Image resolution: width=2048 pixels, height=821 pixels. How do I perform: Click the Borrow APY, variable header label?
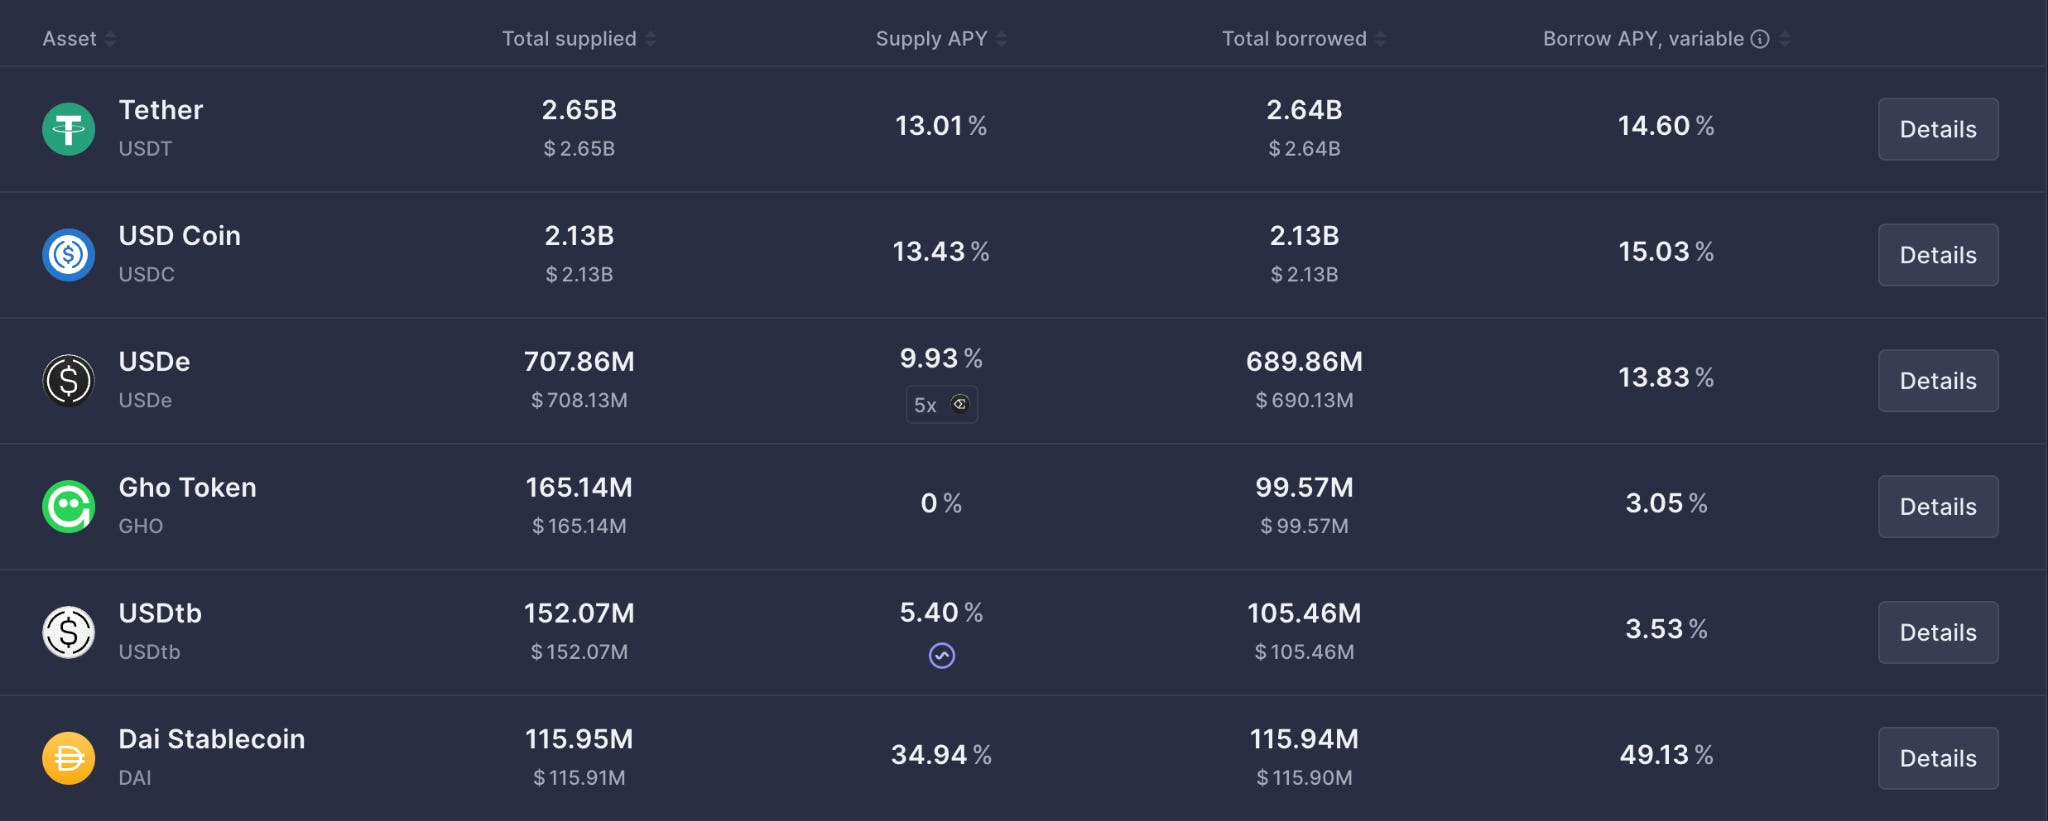[1643, 39]
